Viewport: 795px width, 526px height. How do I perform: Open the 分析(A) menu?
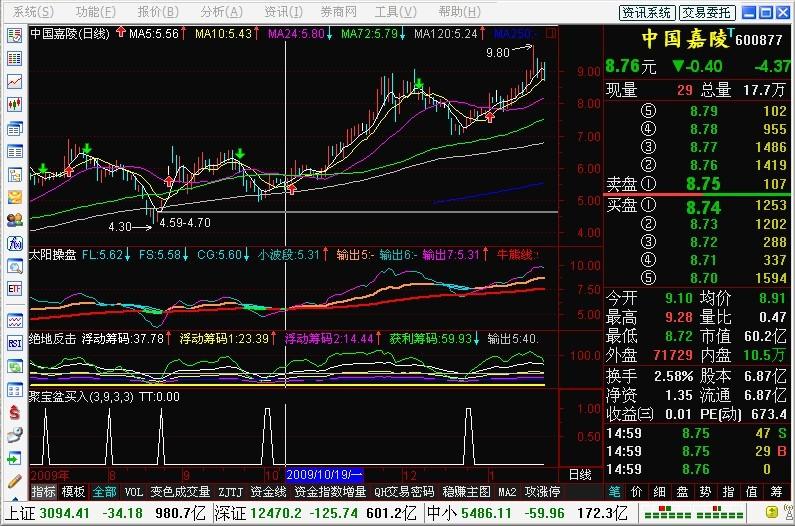point(221,11)
